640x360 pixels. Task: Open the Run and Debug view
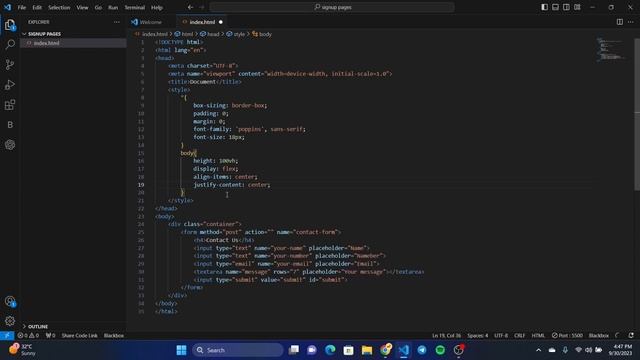click(10, 84)
